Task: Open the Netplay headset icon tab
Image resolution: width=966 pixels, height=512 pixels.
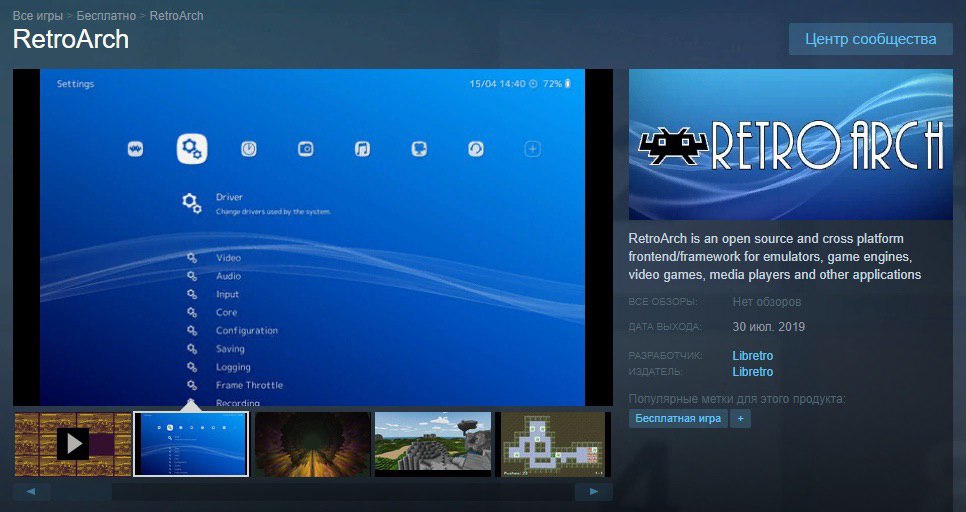Action: (476, 149)
